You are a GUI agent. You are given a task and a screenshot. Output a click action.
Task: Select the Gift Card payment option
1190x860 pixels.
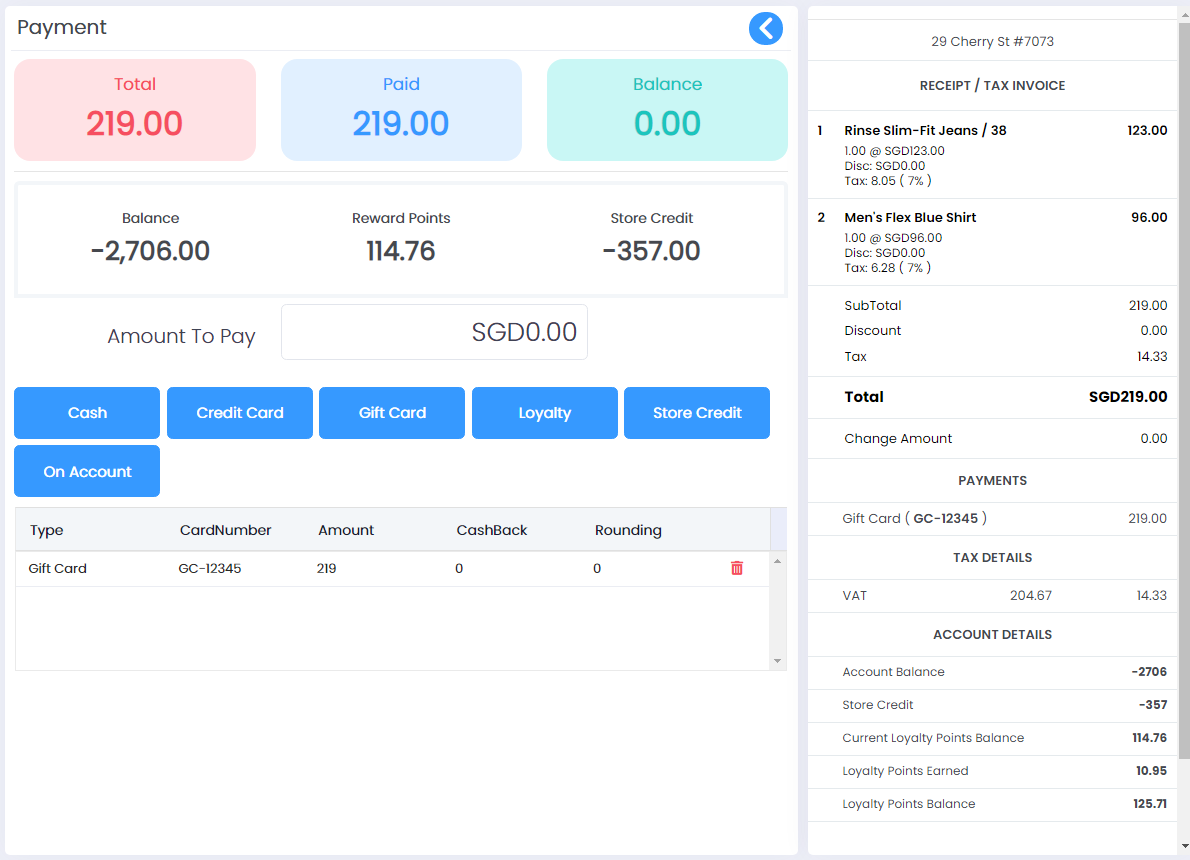(391, 412)
